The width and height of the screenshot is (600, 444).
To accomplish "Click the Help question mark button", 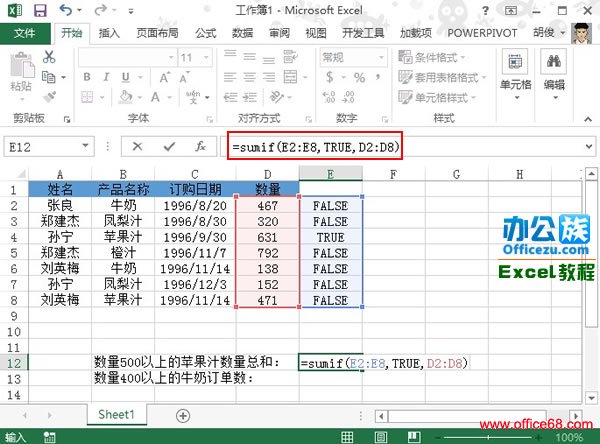I will [486, 10].
